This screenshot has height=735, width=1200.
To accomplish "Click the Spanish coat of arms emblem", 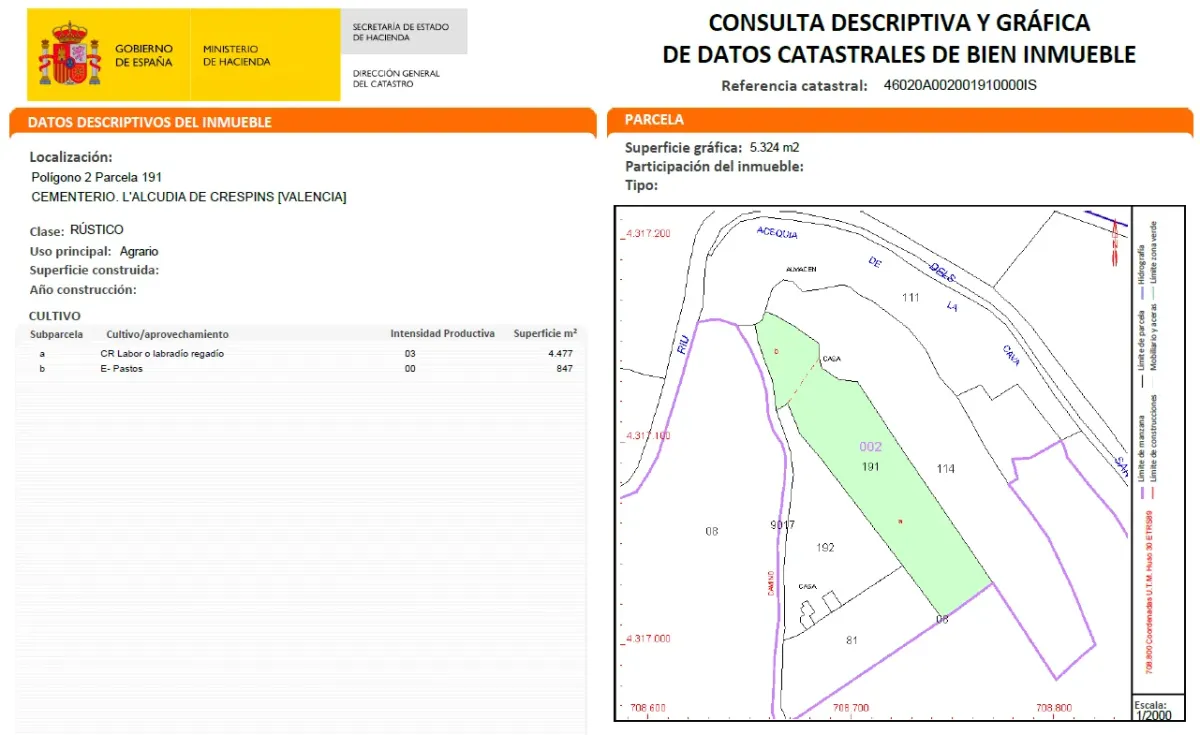I will (69, 55).
